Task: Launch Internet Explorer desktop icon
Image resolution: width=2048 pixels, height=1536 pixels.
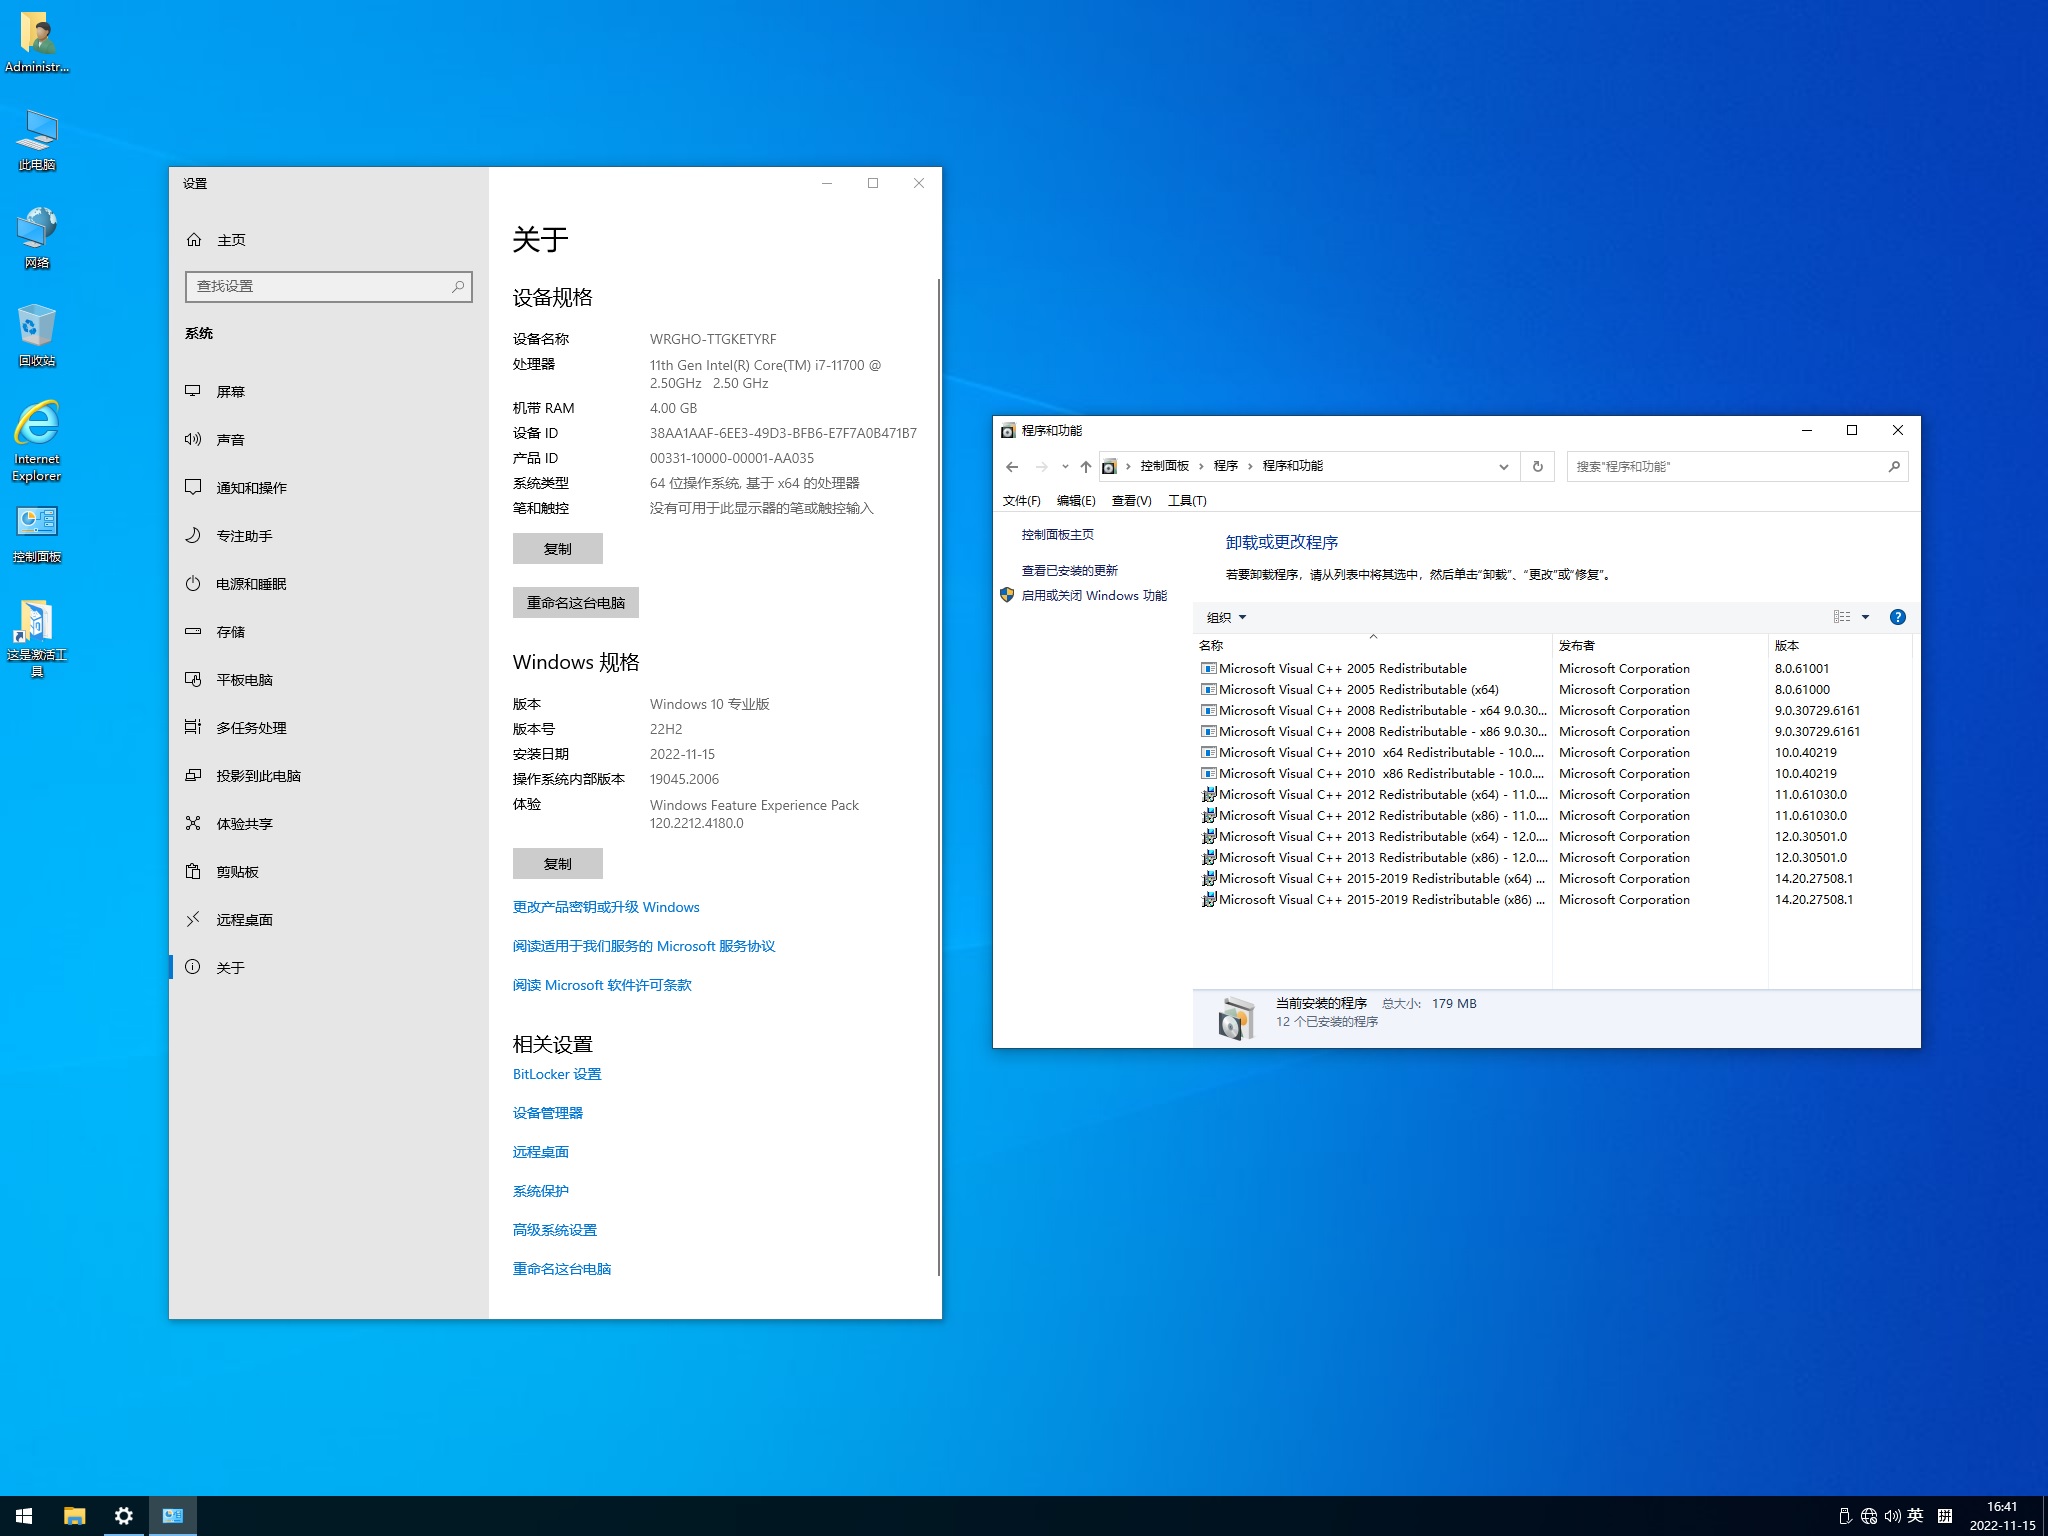Action: pos(37,441)
